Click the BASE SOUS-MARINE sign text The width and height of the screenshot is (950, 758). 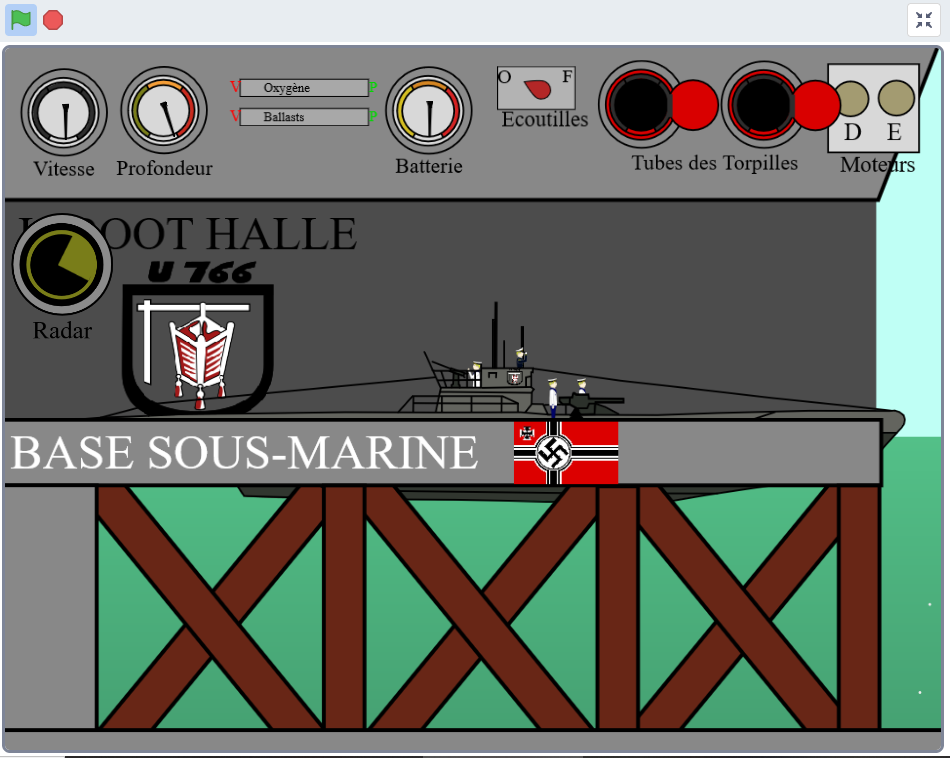point(244,453)
